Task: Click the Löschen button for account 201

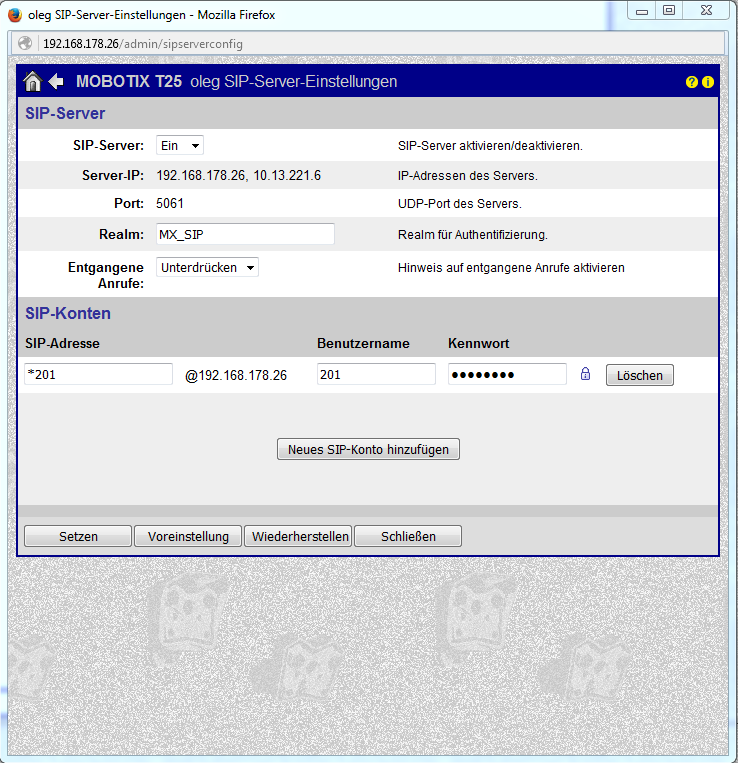Action: click(x=640, y=375)
